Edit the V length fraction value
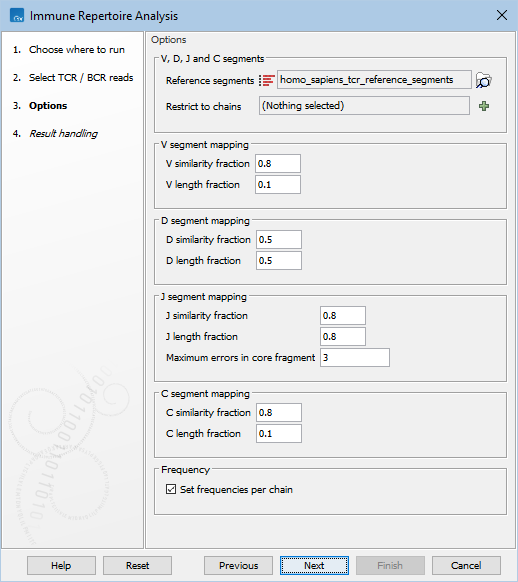Screen dimensions: 518x582 278,184
